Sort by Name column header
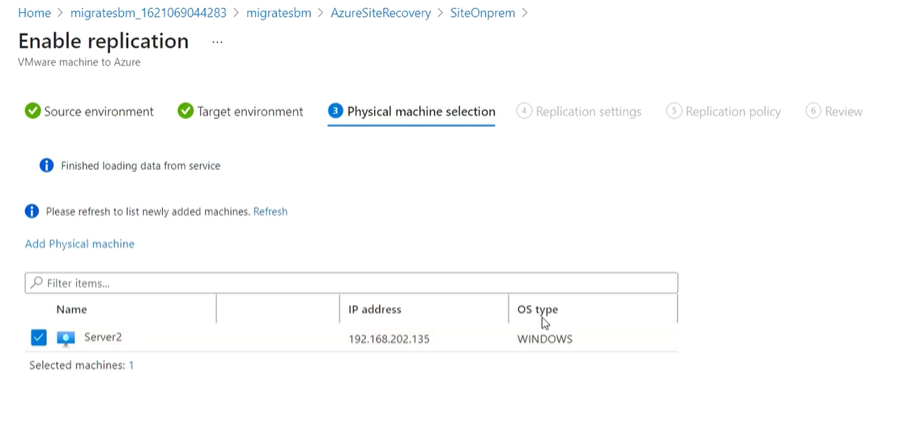 pyautogui.click(x=71, y=309)
